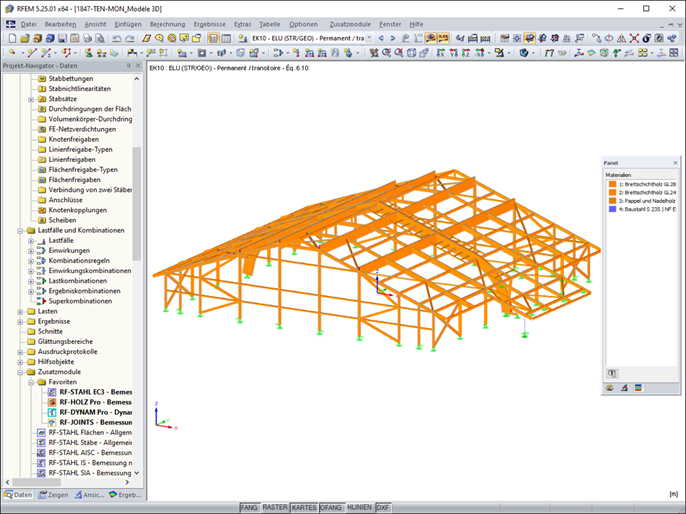Select the New Line tool icon
686x514 pixels.
tap(32, 53)
